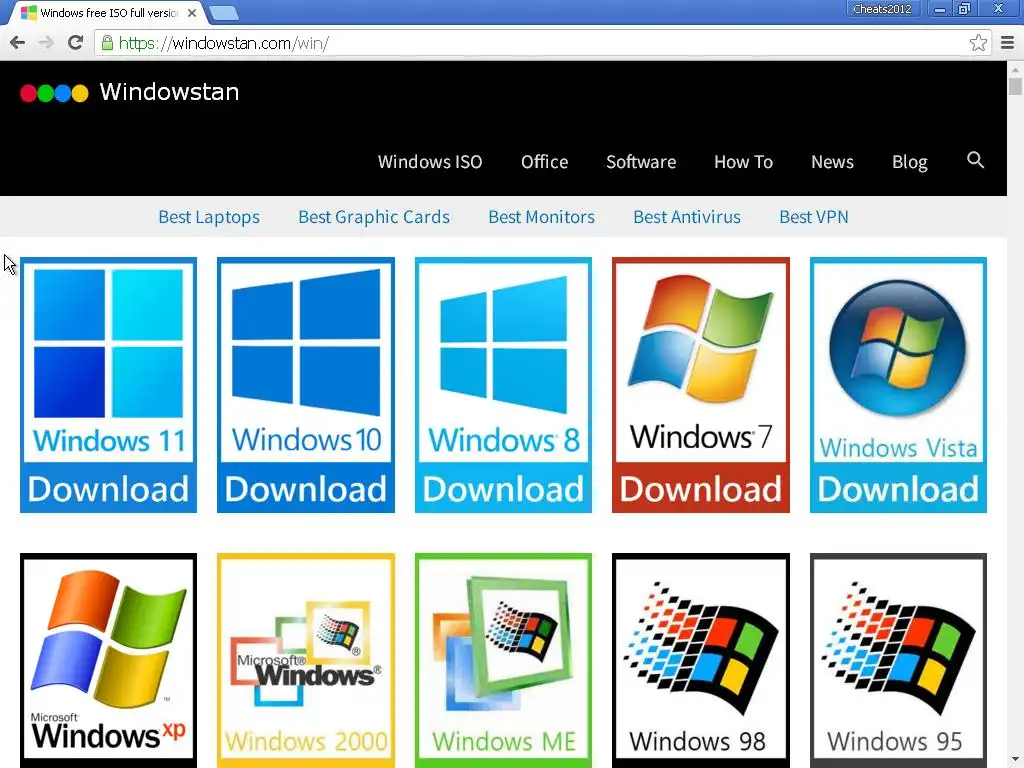Click the scrollbar up arrow
Viewport: 1024px width, 768px height.
point(1015,69)
